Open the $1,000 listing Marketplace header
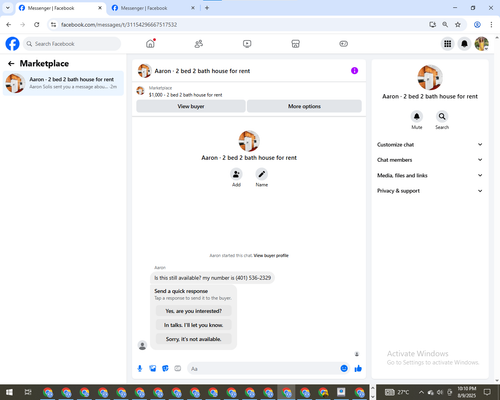The width and height of the screenshot is (500, 400). (x=249, y=91)
